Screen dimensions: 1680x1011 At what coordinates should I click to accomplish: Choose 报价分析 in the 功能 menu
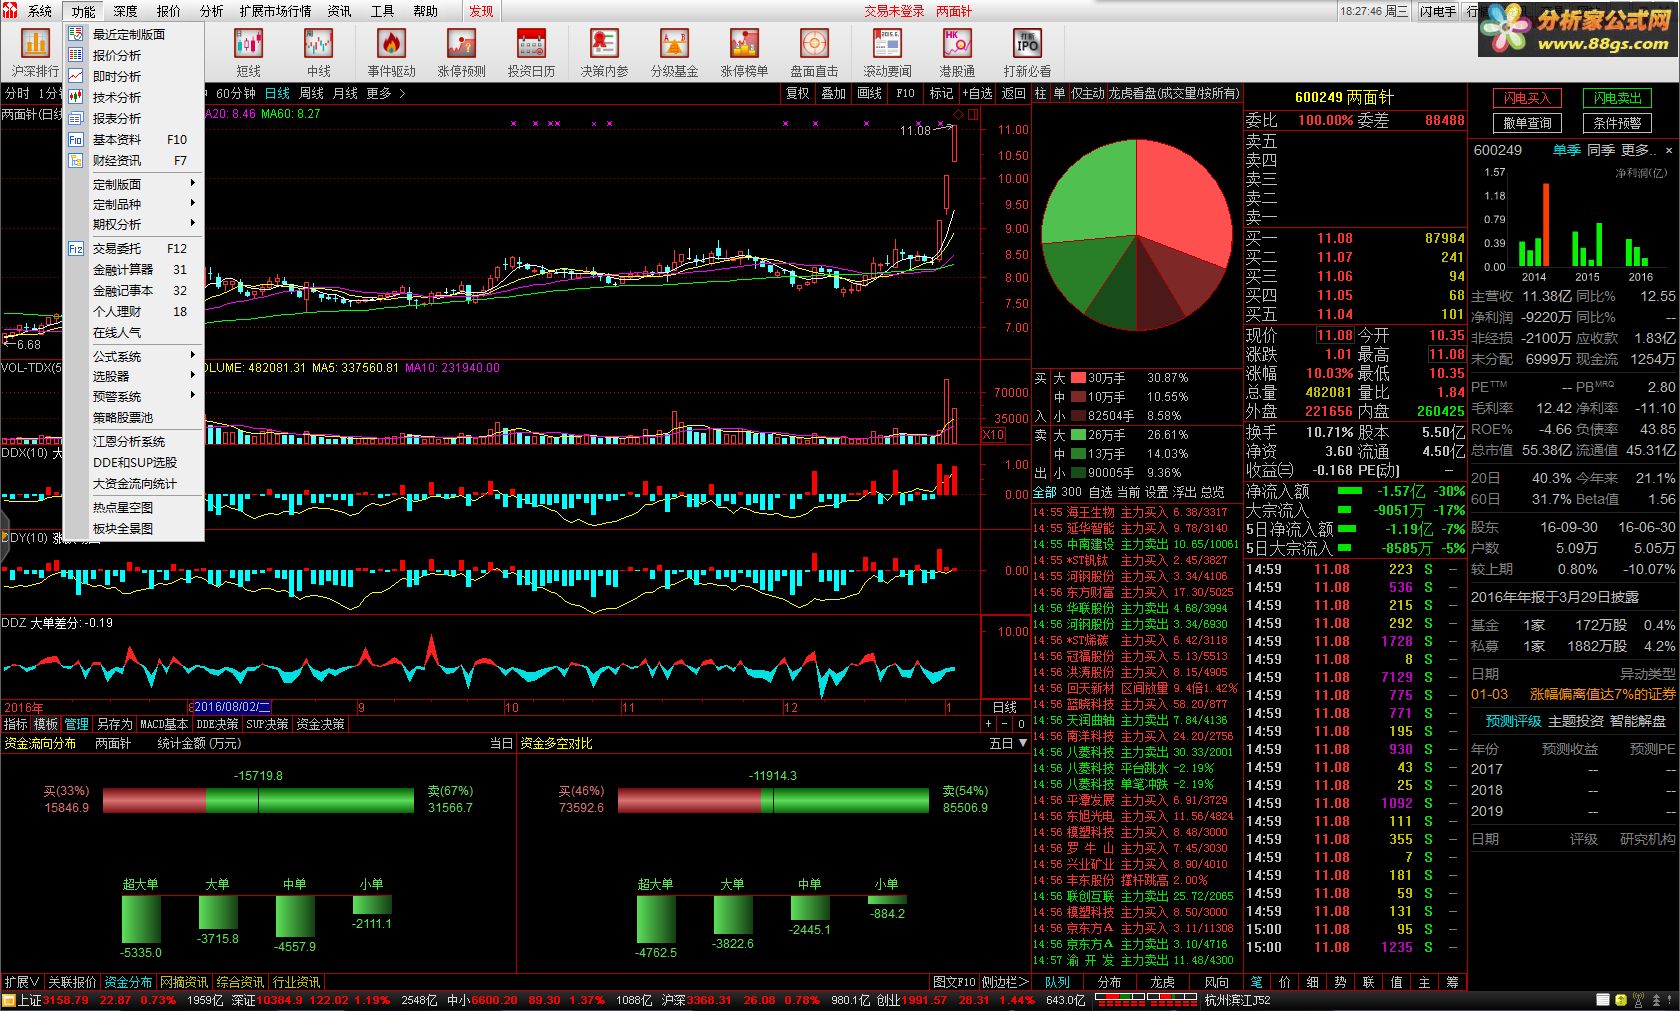coord(134,55)
